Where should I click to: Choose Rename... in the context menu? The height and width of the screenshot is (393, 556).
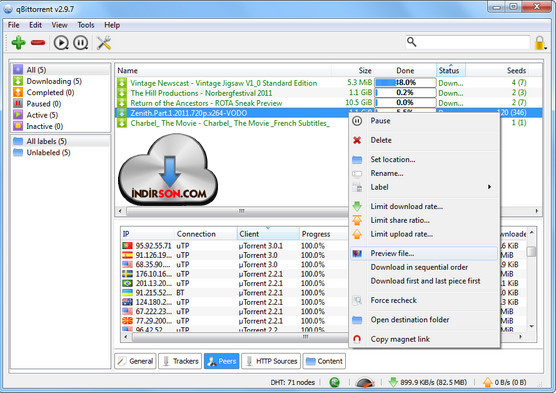[x=424, y=173]
